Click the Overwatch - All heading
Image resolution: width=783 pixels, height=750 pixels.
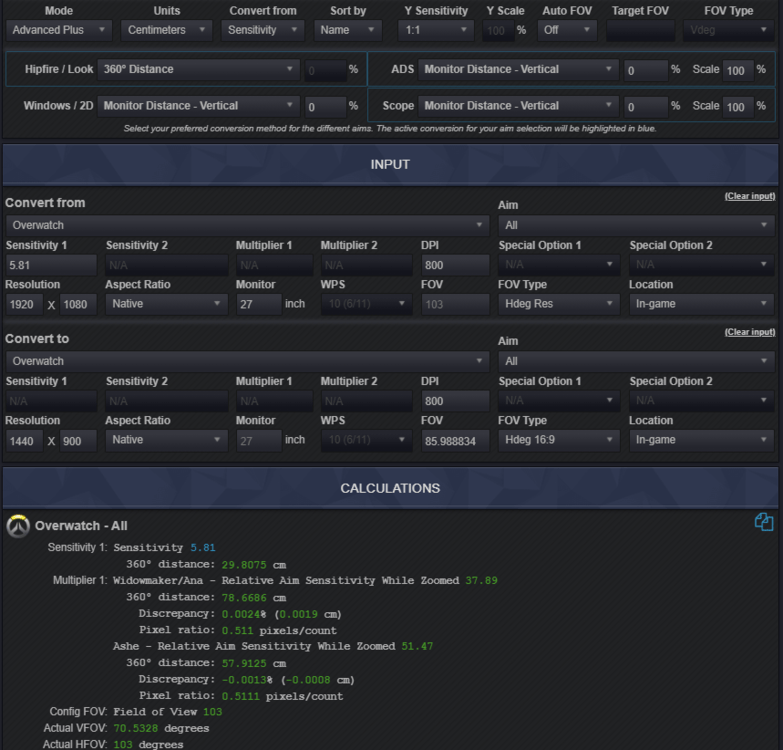click(81, 526)
